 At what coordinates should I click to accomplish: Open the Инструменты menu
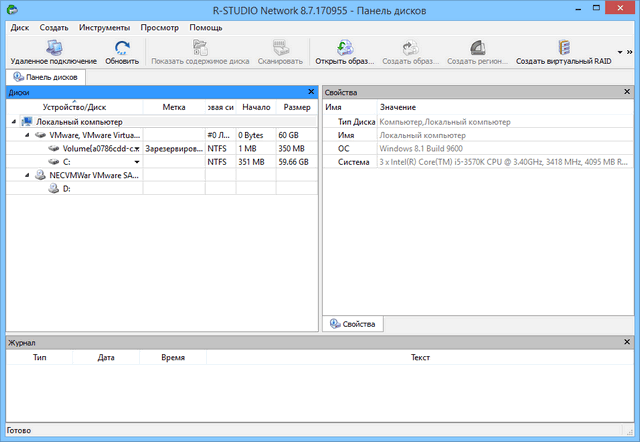(104, 28)
